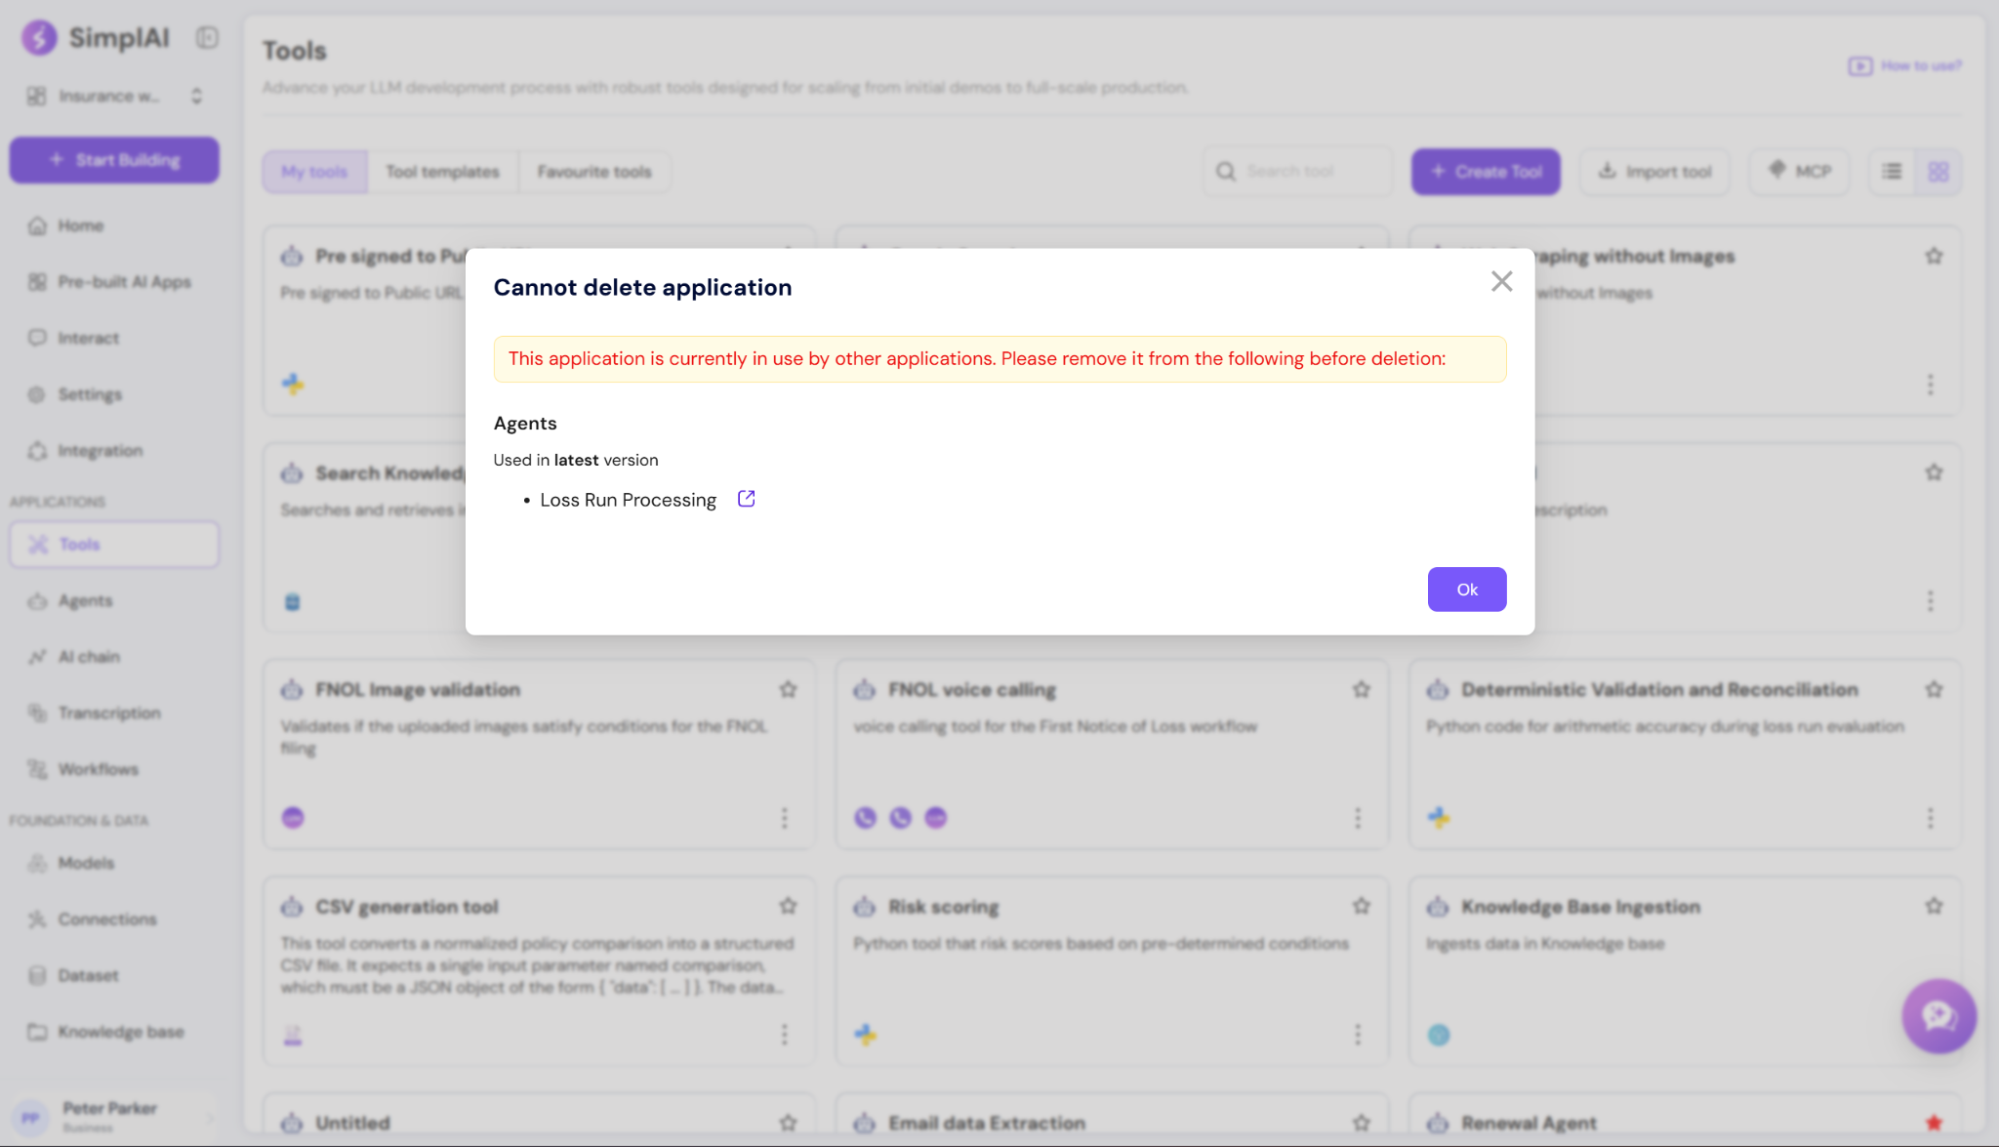Unfavourite the Renewal Agent red star
The height and width of the screenshot is (1147, 1999).
tap(1934, 1123)
